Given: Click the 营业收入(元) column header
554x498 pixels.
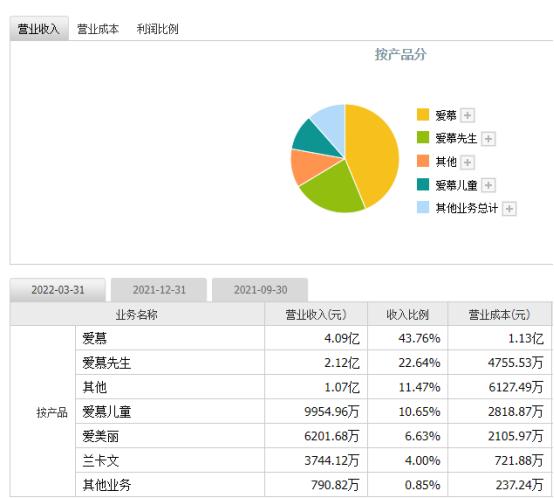Looking at the screenshot, I should coord(316,314).
